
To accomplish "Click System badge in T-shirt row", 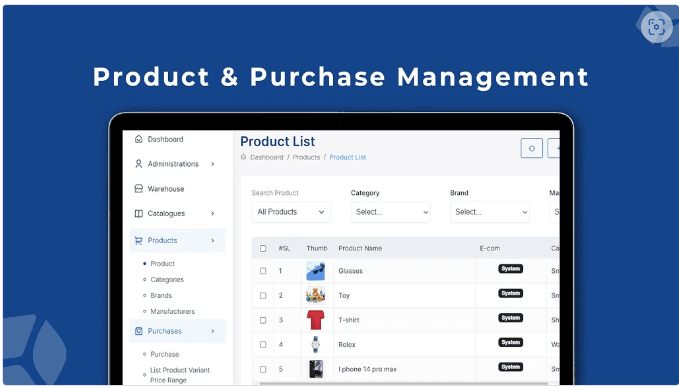I will point(511,318).
